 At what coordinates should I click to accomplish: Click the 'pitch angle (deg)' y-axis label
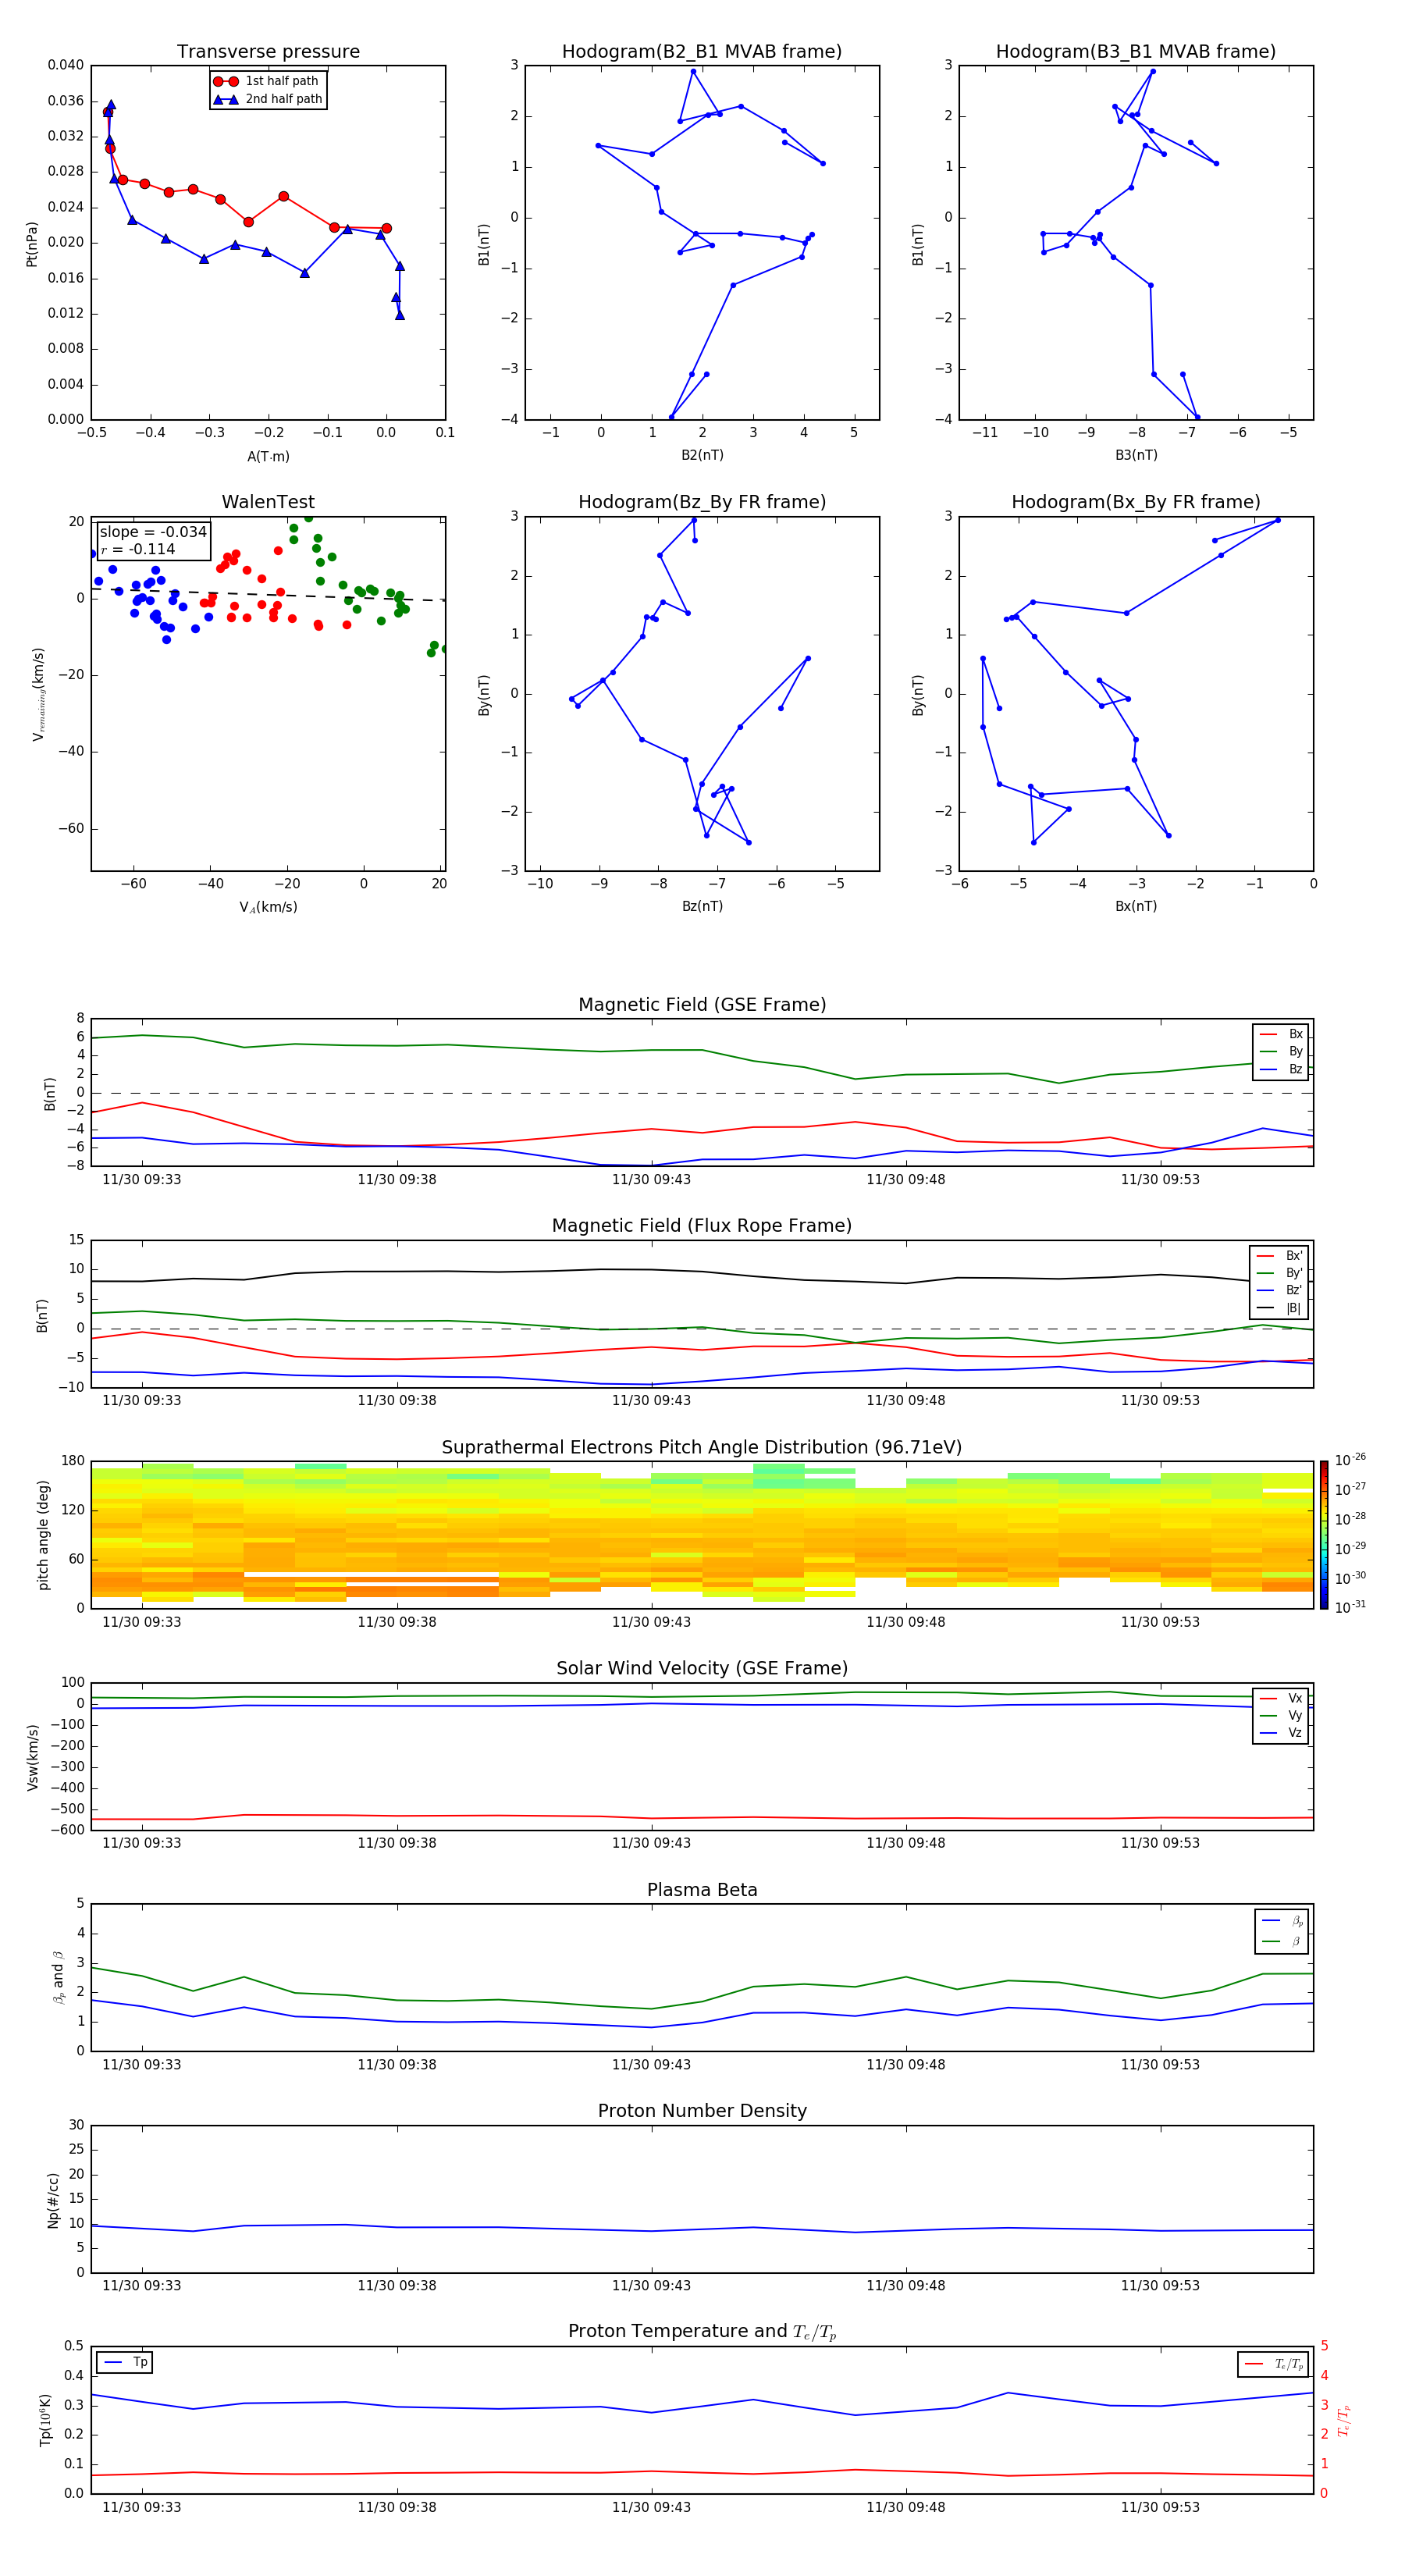click(x=43, y=1535)
